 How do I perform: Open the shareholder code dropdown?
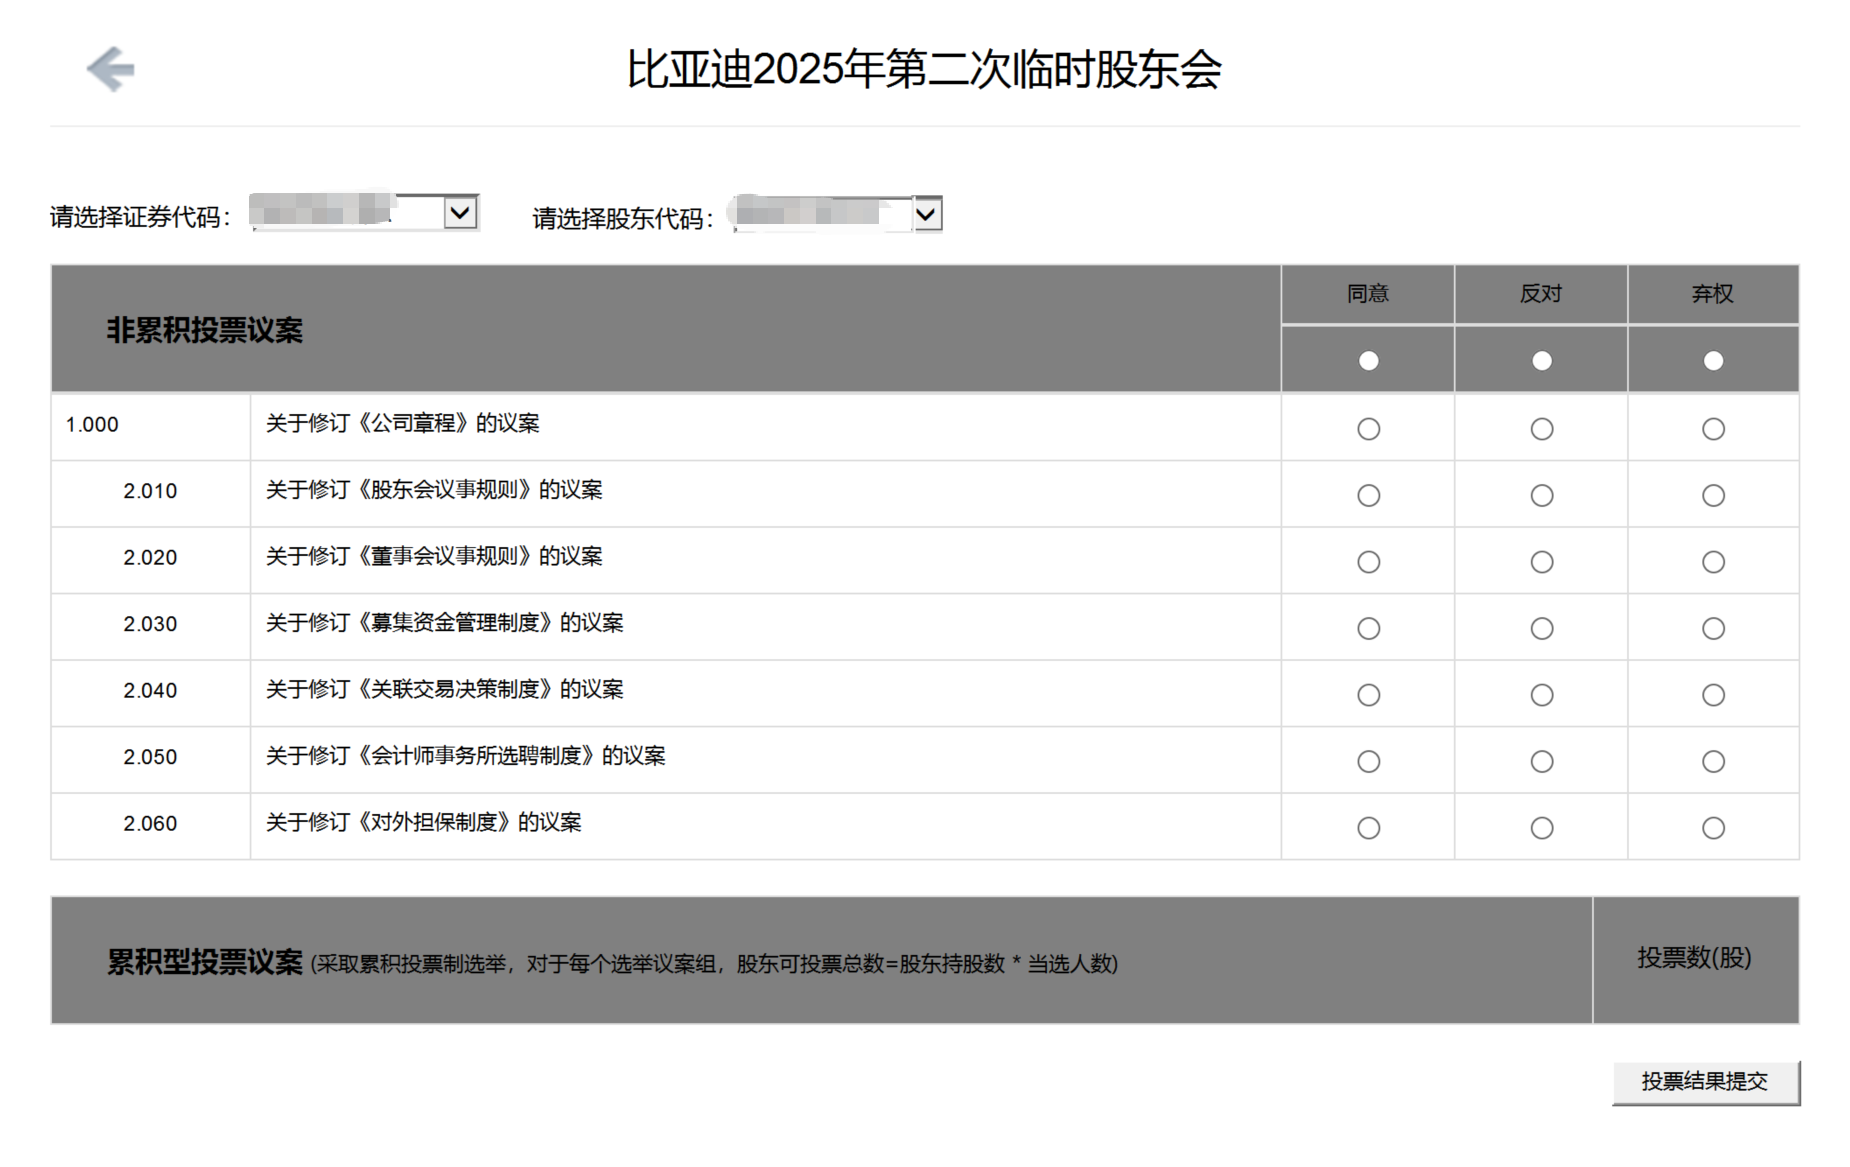(x=927, y=214)
